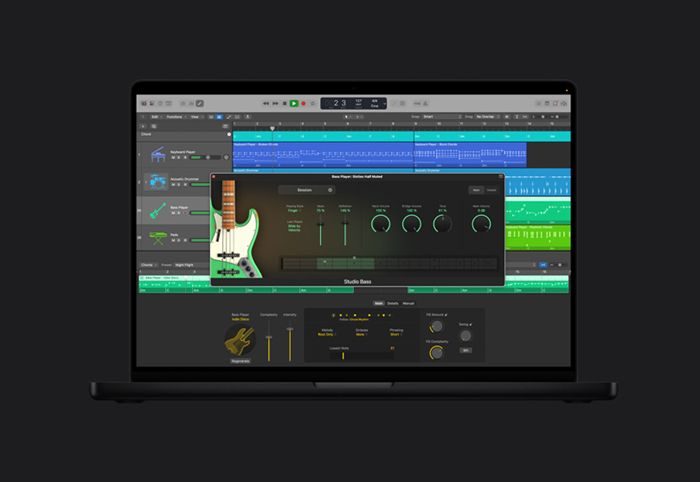Open the Library icon in control bar
The height and width of the screenshot is (482, 700).
click(144, 104)
